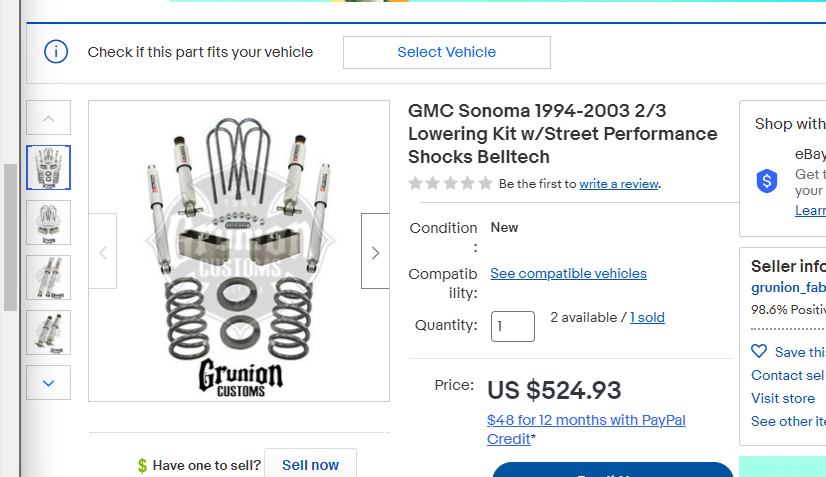Screen dimensions: 826x477
Task: Select the fourth product thumbnail
Action: 48,333
